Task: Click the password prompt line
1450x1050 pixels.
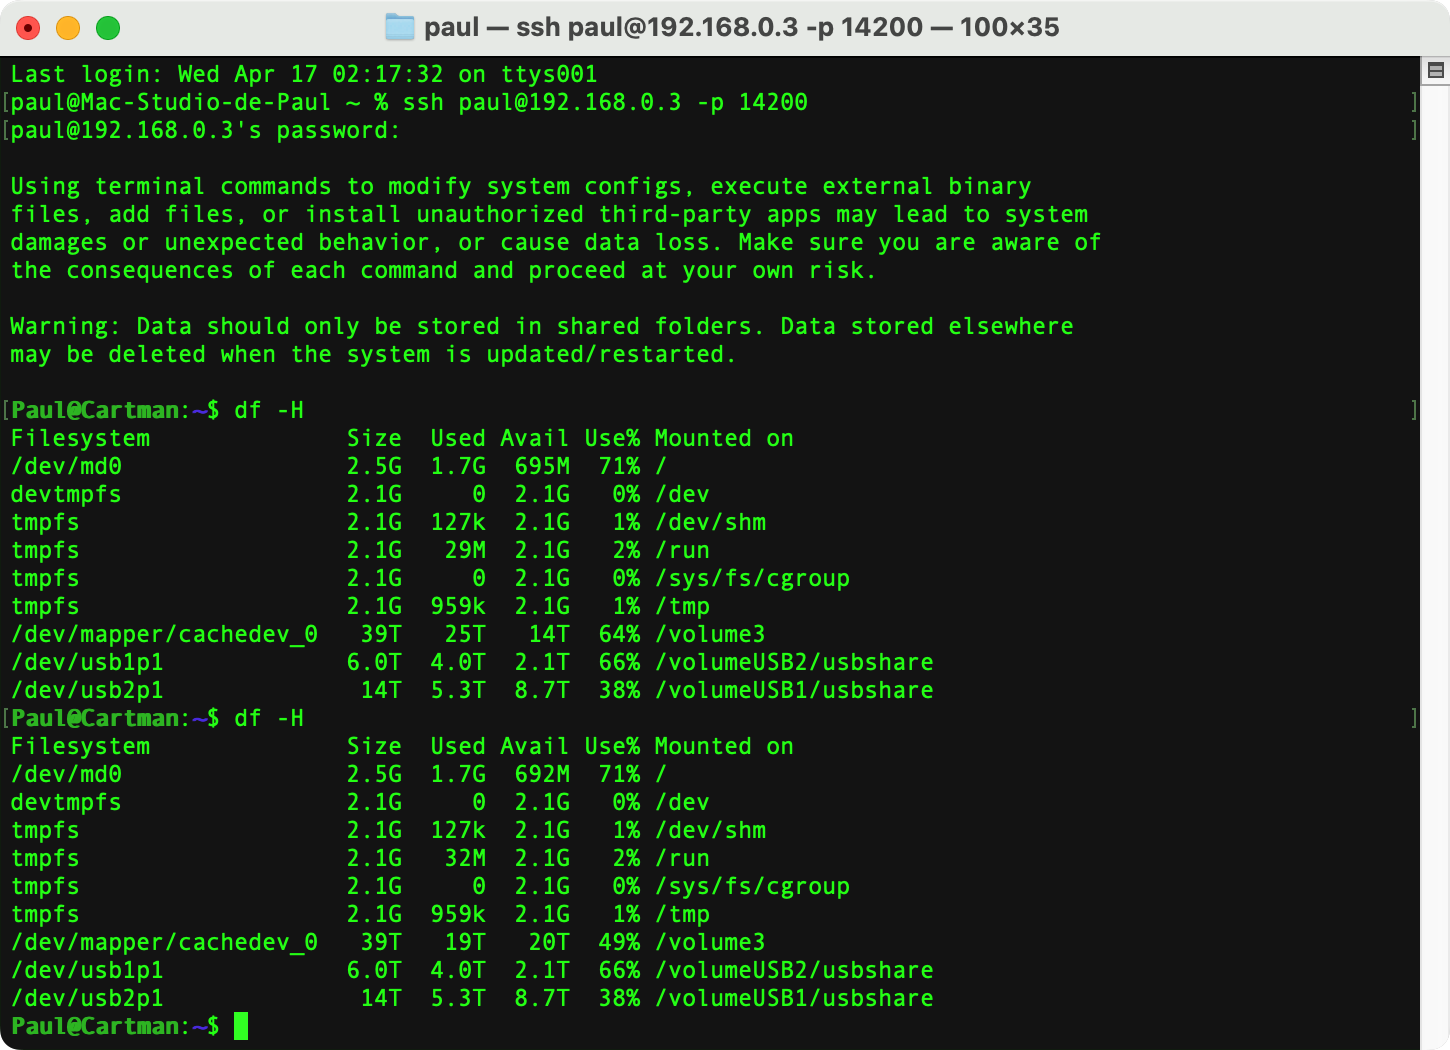Action: (205, 130)
